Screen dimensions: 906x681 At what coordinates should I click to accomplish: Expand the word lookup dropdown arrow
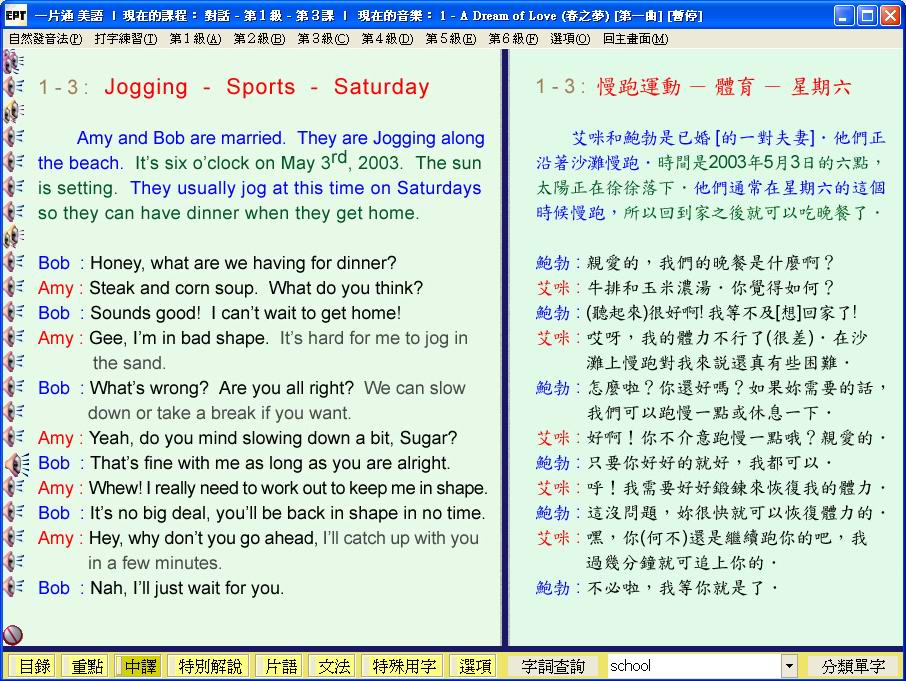click(x=789, y=666)
